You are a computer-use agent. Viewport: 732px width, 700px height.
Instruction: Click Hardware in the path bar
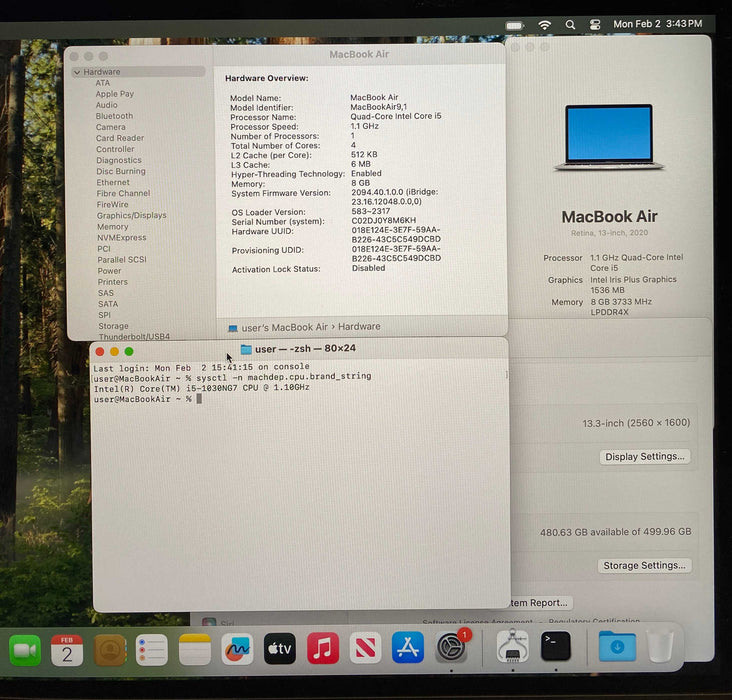(359, 327)
